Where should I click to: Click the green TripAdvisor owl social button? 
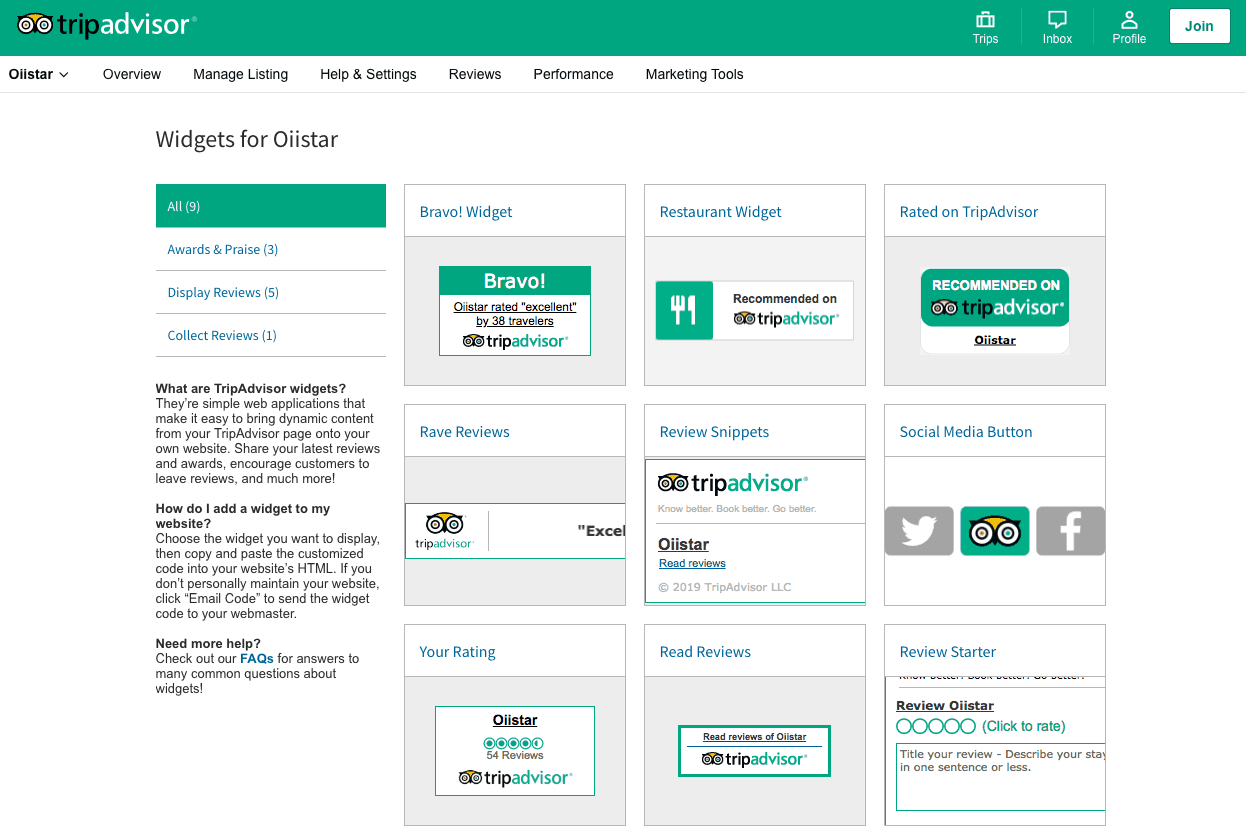point(995,530)
